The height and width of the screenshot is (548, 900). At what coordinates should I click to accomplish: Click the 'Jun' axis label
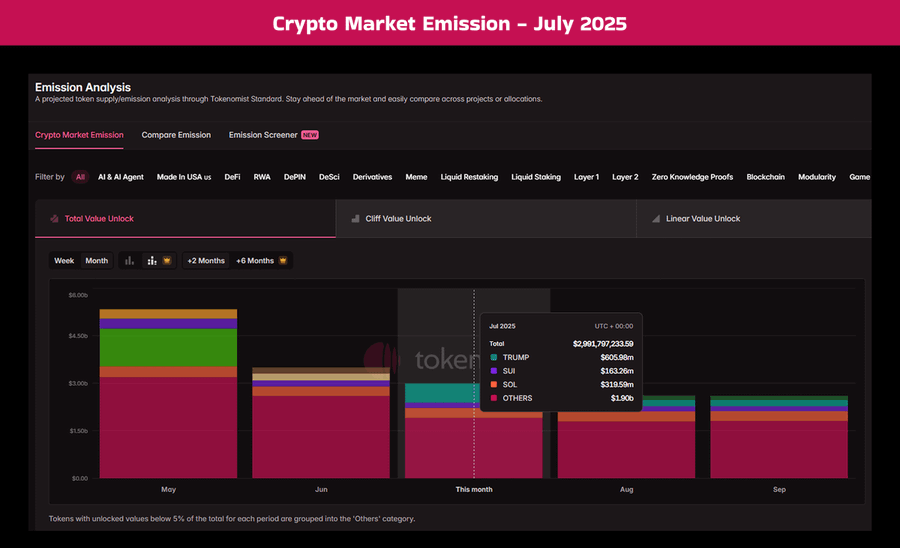click(321, 489)
